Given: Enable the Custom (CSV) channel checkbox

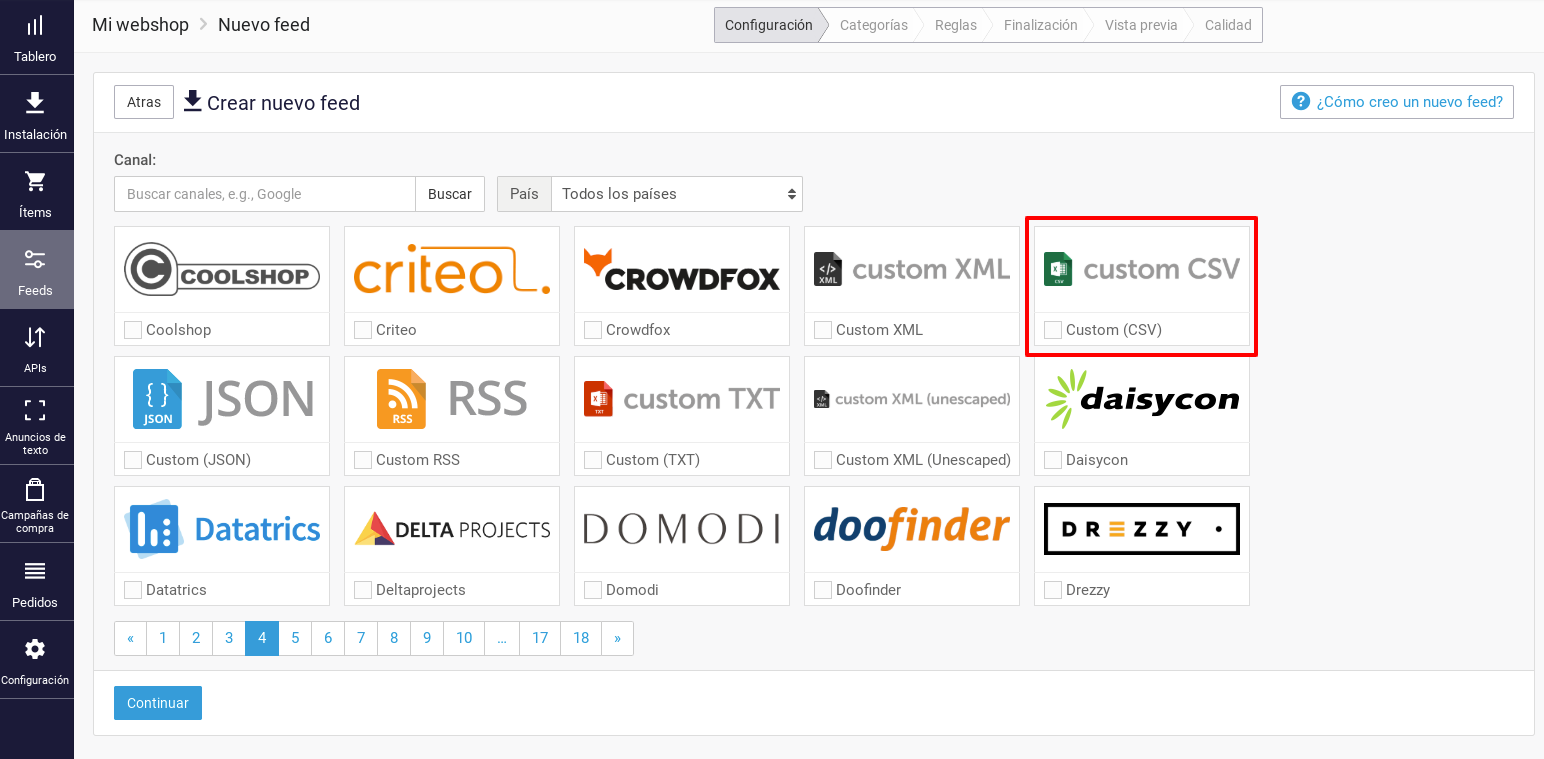Looking at the screenshot, I should 1052,329.
